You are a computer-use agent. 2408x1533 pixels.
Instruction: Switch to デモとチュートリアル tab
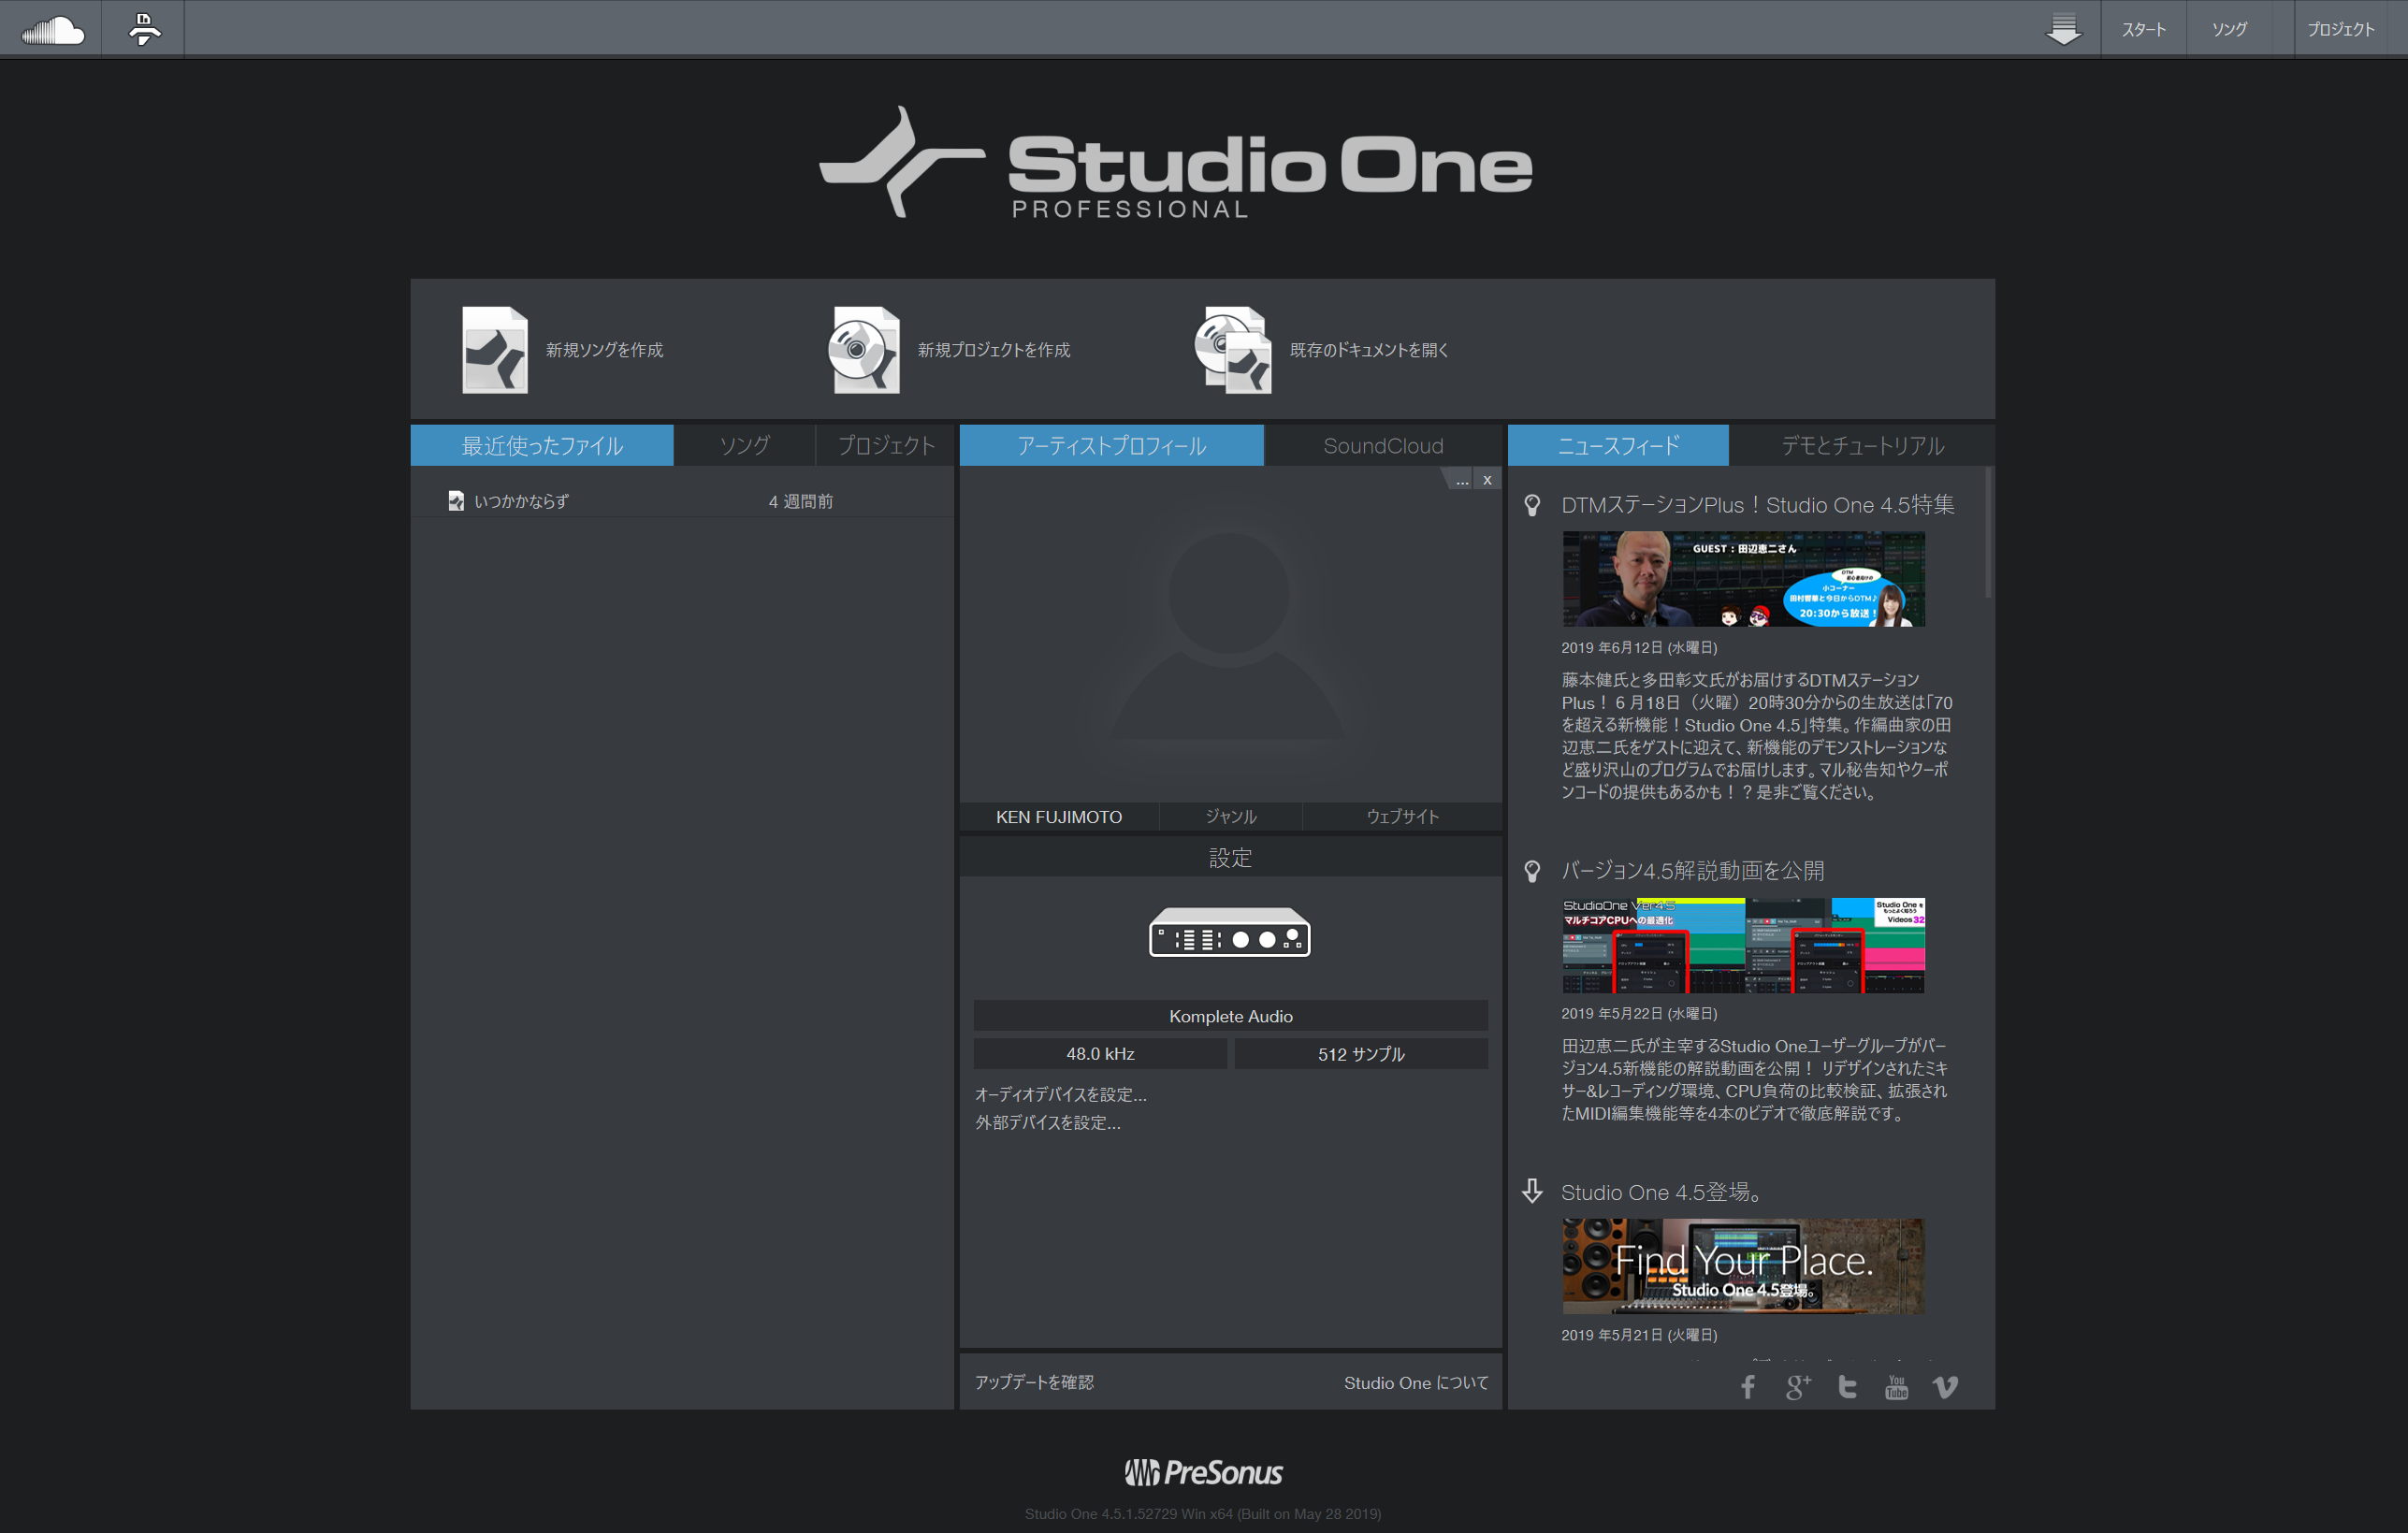(1862, 446)
